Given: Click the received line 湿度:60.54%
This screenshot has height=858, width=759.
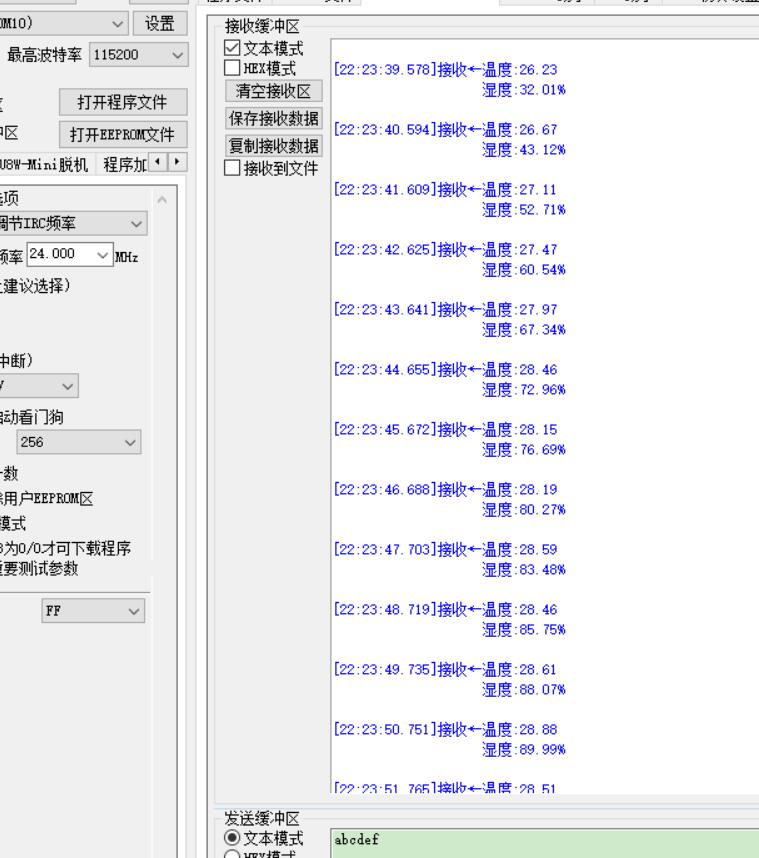Looking at the screenshot, I should tap(524, 270).
